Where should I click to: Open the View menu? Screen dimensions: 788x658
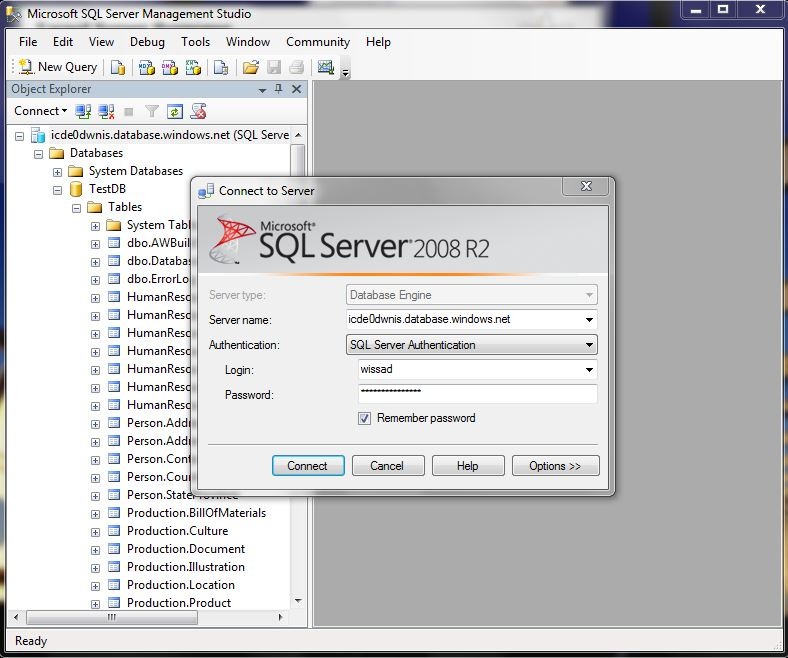101,42
